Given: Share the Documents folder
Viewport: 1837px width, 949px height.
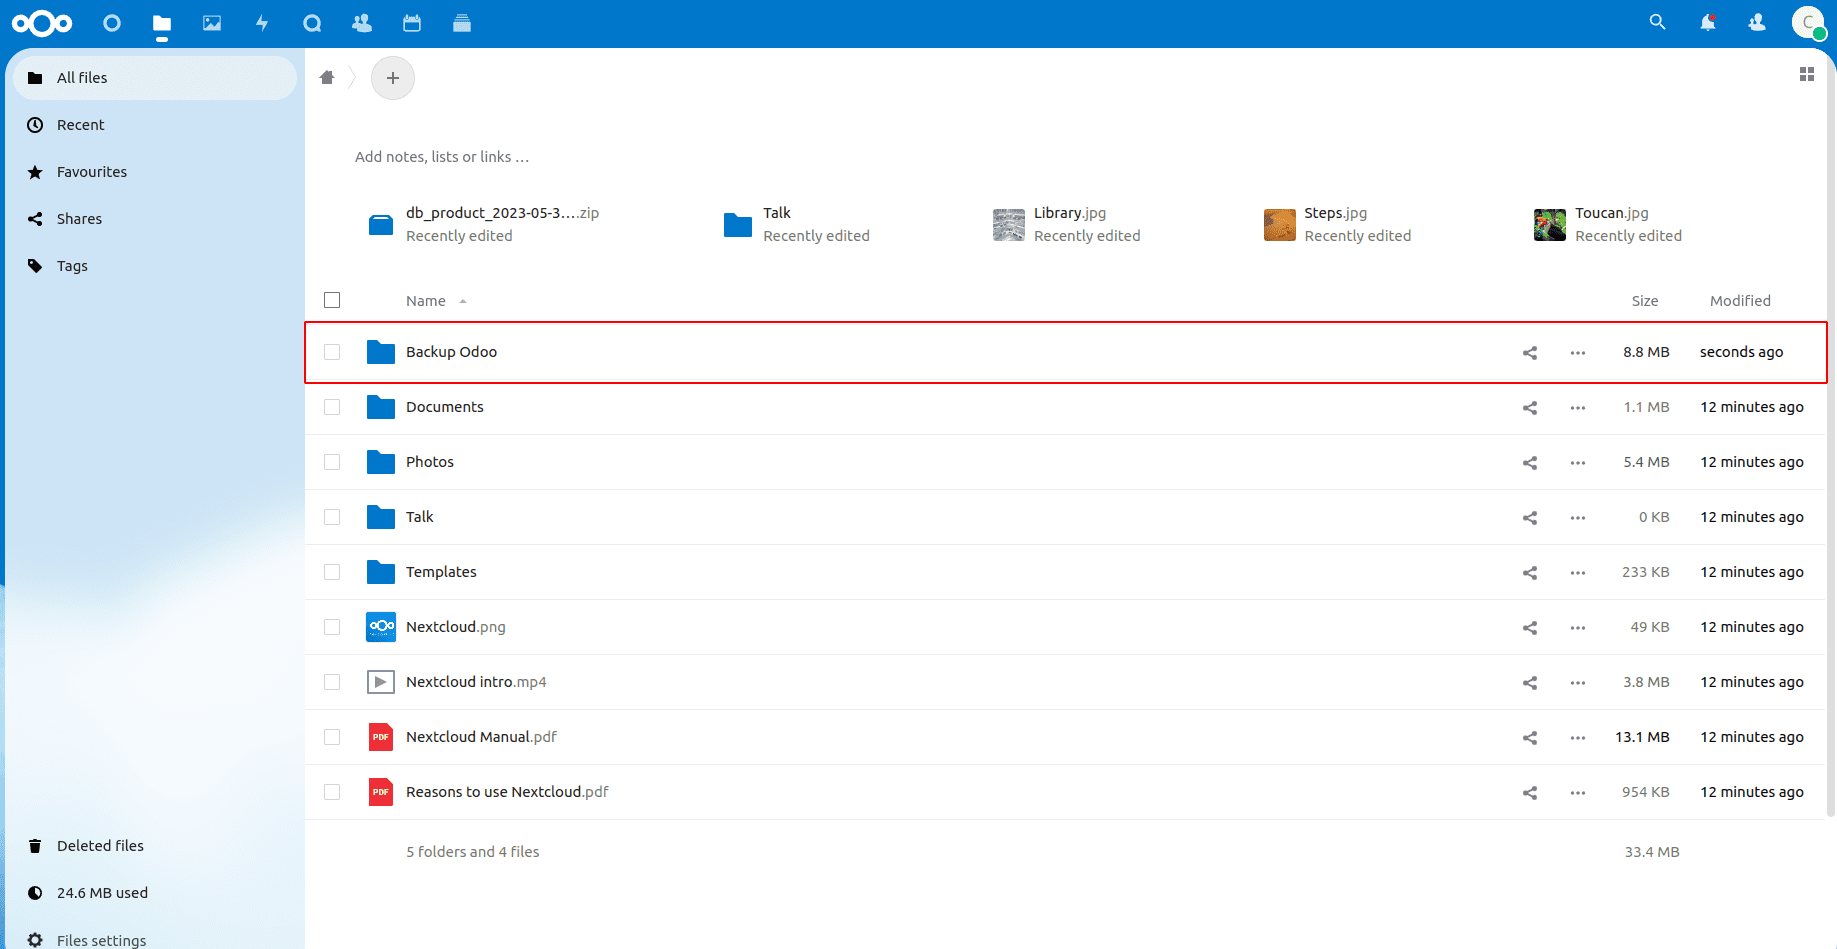Looking at the screenshot, I should coord(1530,407).
